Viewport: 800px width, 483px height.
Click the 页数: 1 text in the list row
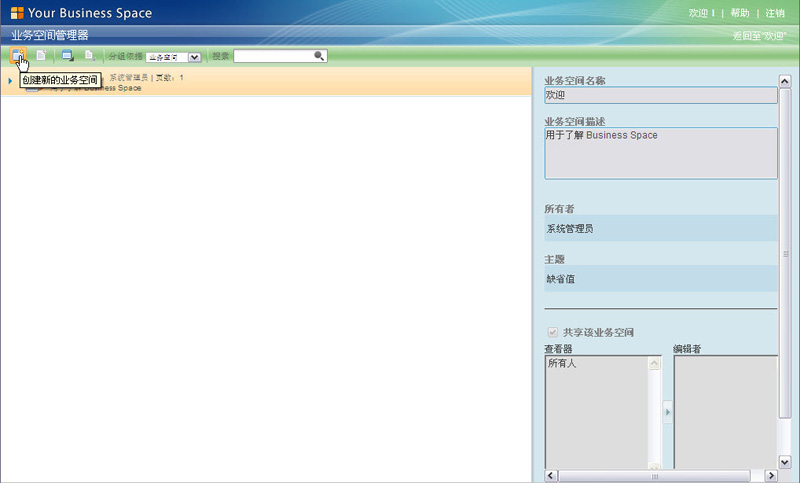tap(169, 78)
